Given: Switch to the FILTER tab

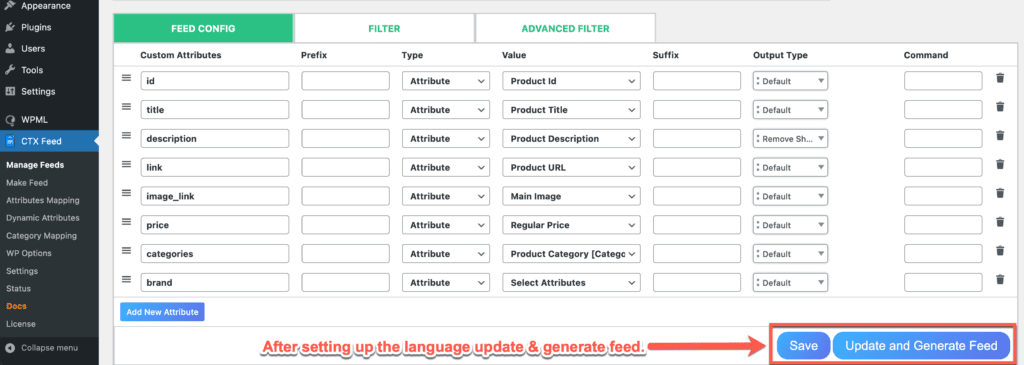Looking at the screenshot, I should click(384, 29).
